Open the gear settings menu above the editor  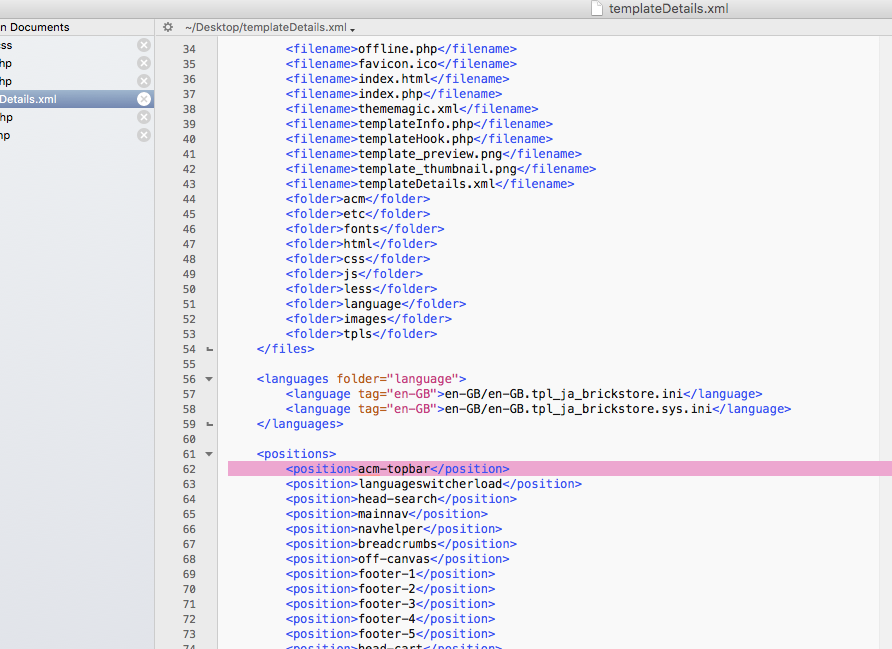pos(168,27)
